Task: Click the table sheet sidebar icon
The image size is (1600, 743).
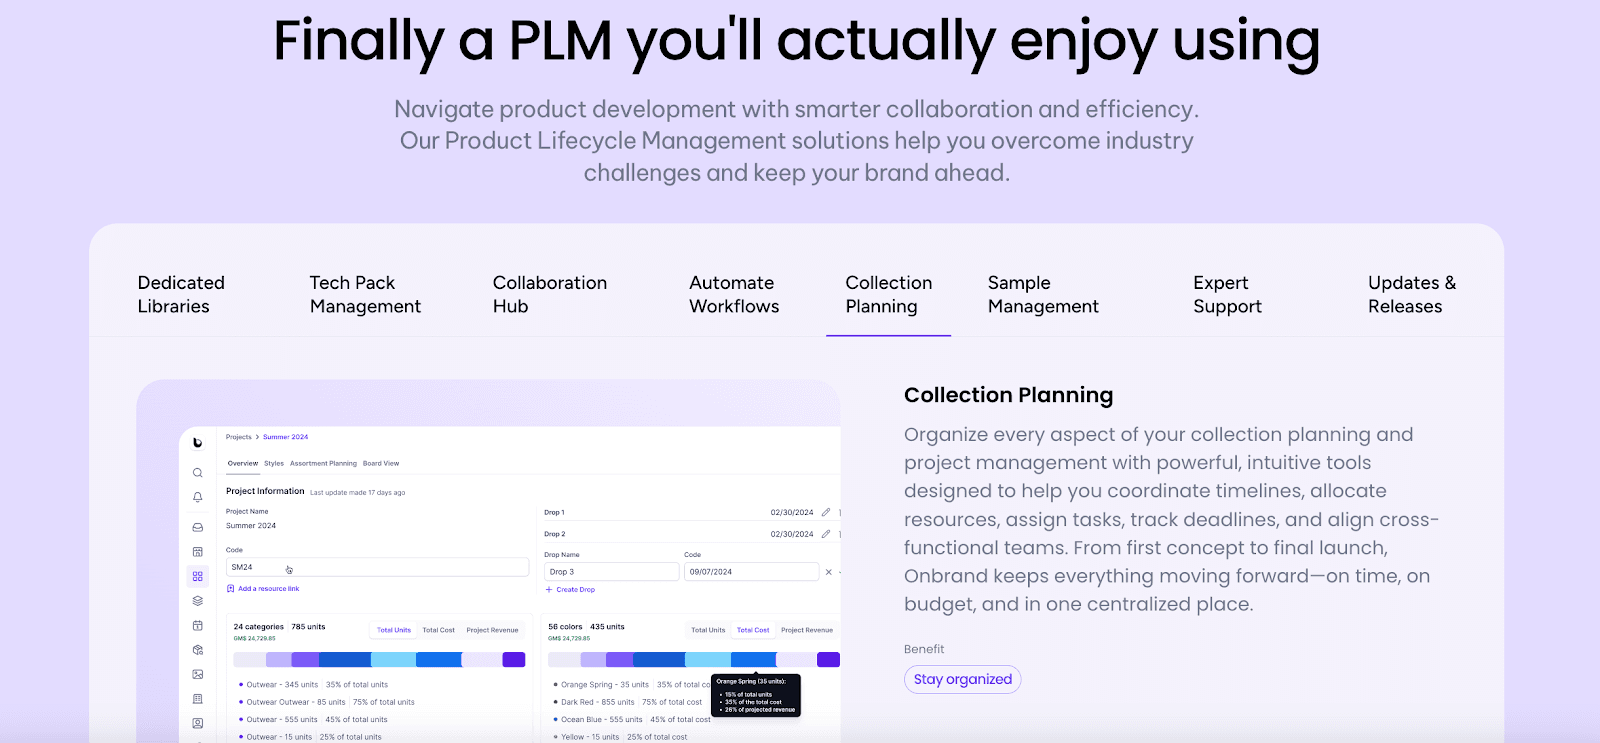Action: tap(197, 699)
